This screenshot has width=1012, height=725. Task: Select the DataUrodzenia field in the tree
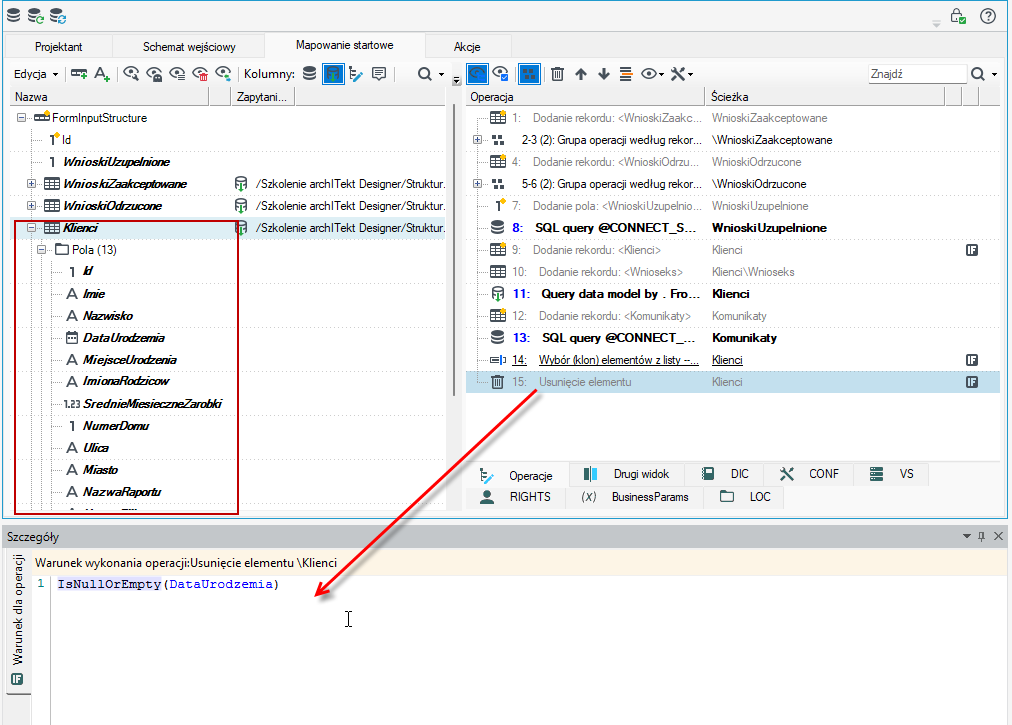tap(123, 338)
